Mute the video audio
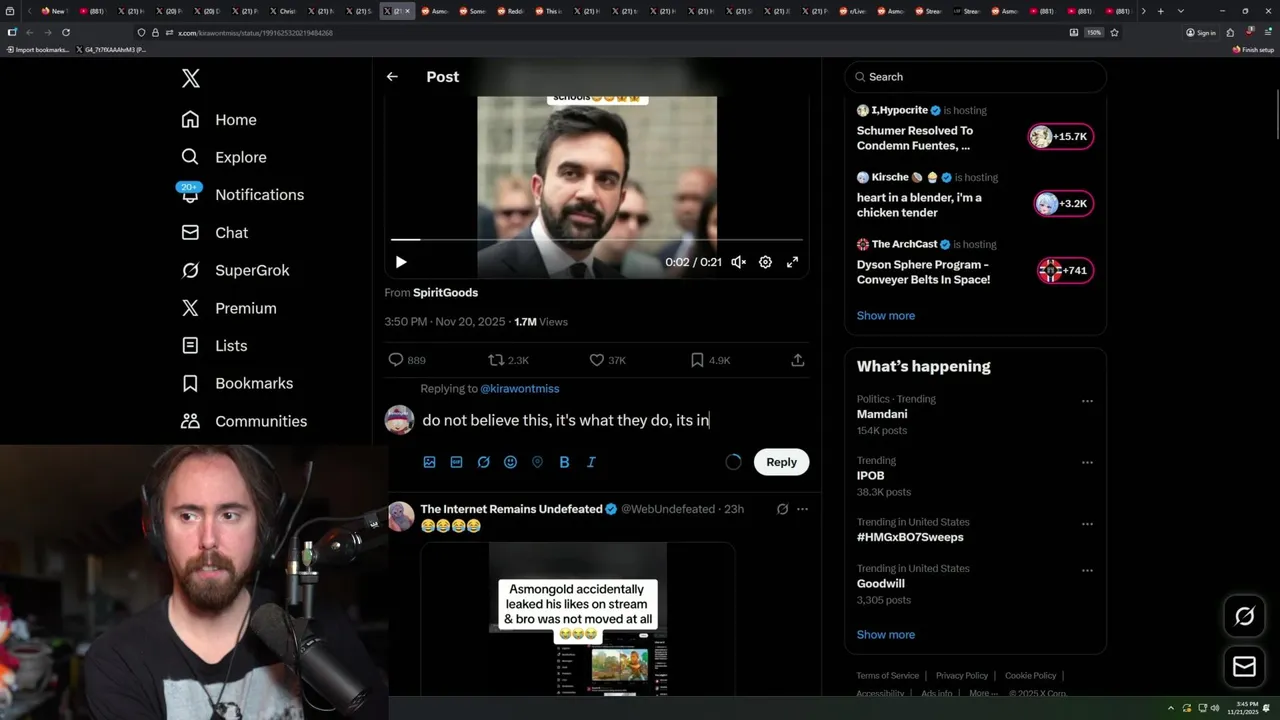 pos(738,262)
